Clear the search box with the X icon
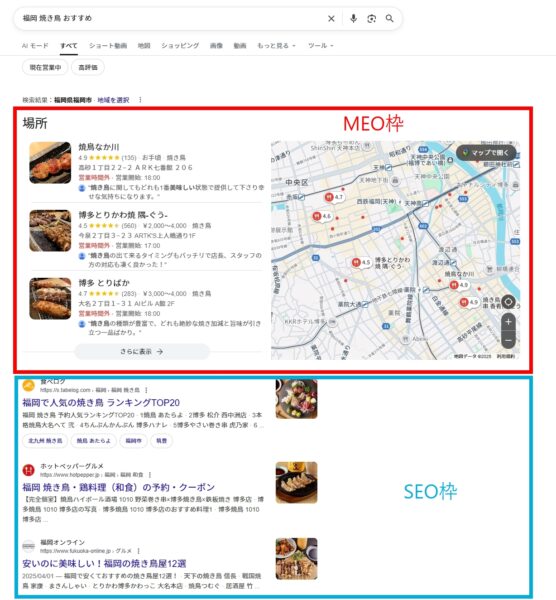This screenshot has width=556, height=600. point(331,18)
